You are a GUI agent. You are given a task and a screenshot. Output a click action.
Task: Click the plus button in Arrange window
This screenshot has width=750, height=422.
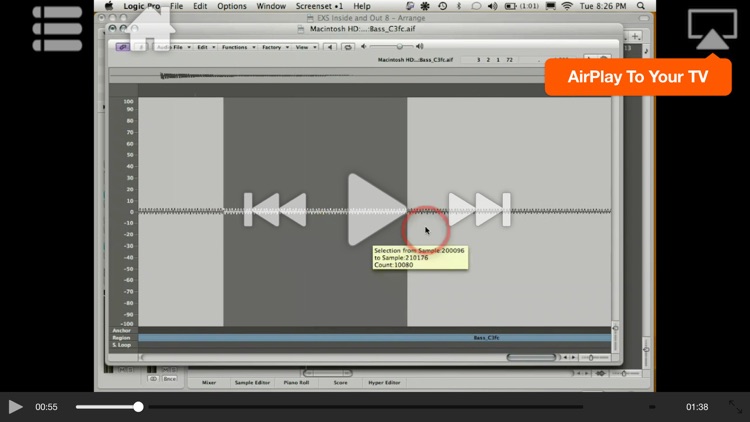pyautogui.click(x=635, y=36)
